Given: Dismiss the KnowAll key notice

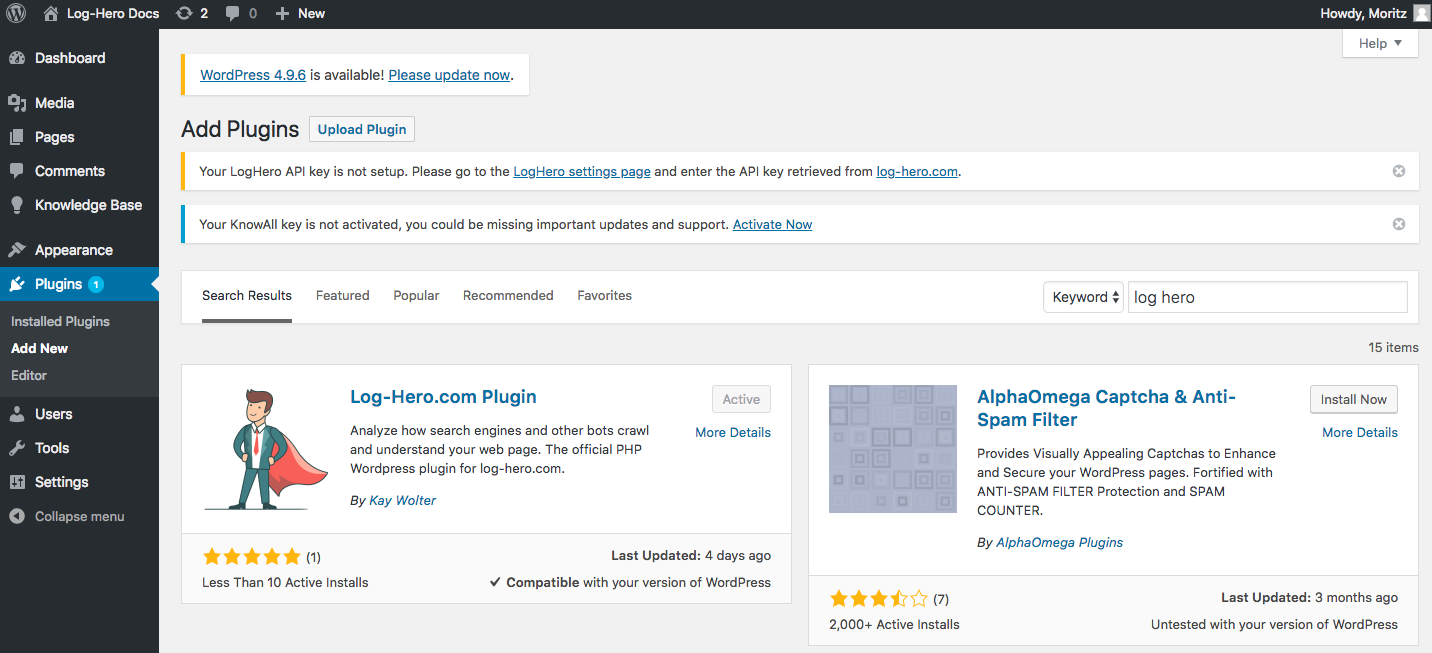Looking at the screenshot, I should pos(1399,224).
